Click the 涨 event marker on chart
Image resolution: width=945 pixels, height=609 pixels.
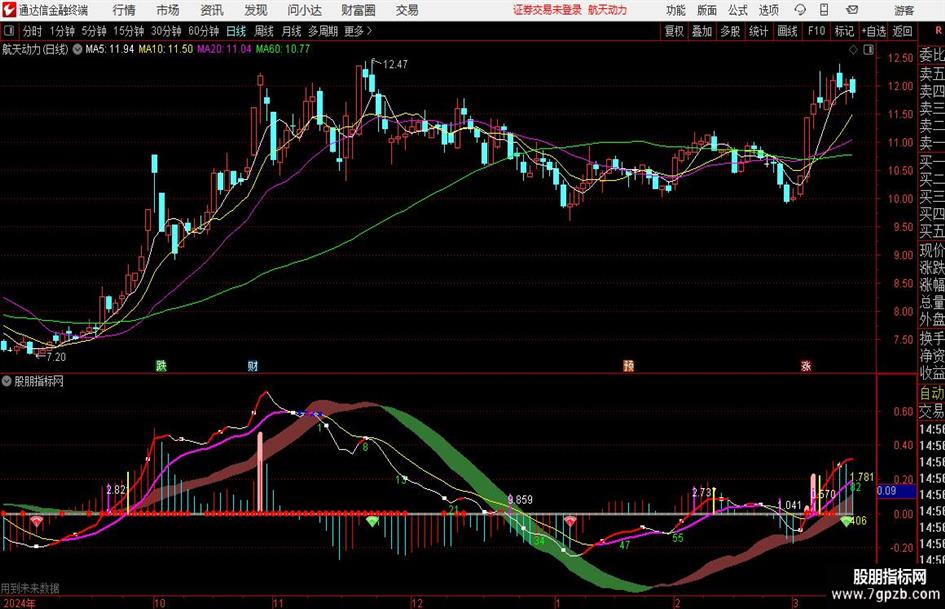click(x=806, y=365)
